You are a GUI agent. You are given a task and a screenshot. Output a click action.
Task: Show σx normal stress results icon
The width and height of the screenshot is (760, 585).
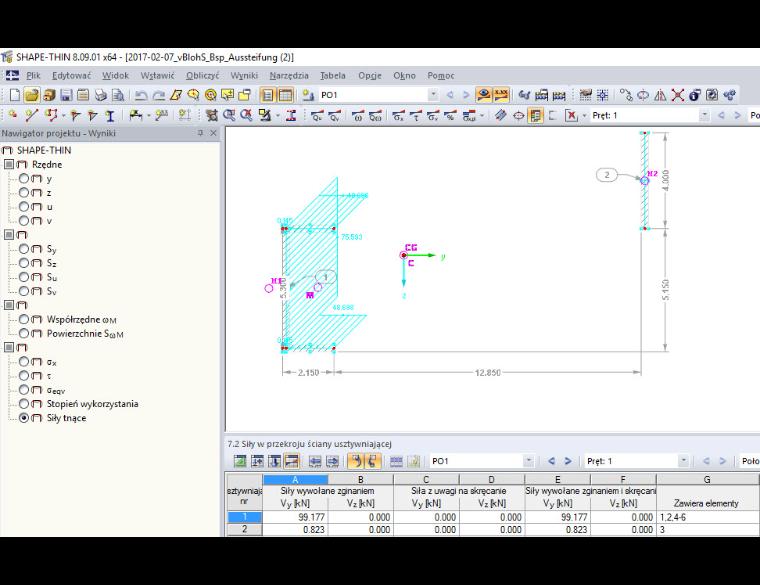click(398, 115)
